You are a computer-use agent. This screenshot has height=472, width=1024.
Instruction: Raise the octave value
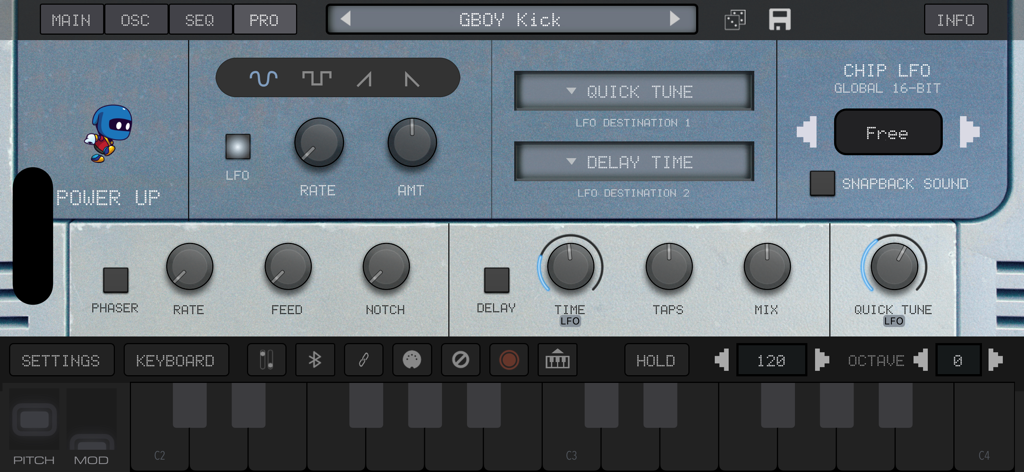(x=995, y=360)
